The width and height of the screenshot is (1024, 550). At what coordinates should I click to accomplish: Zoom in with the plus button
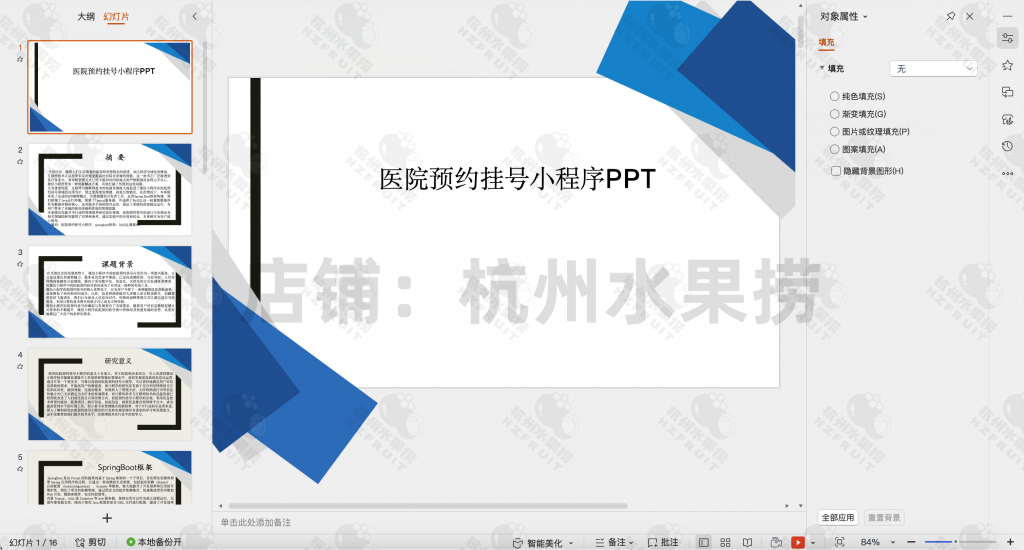1010,542
